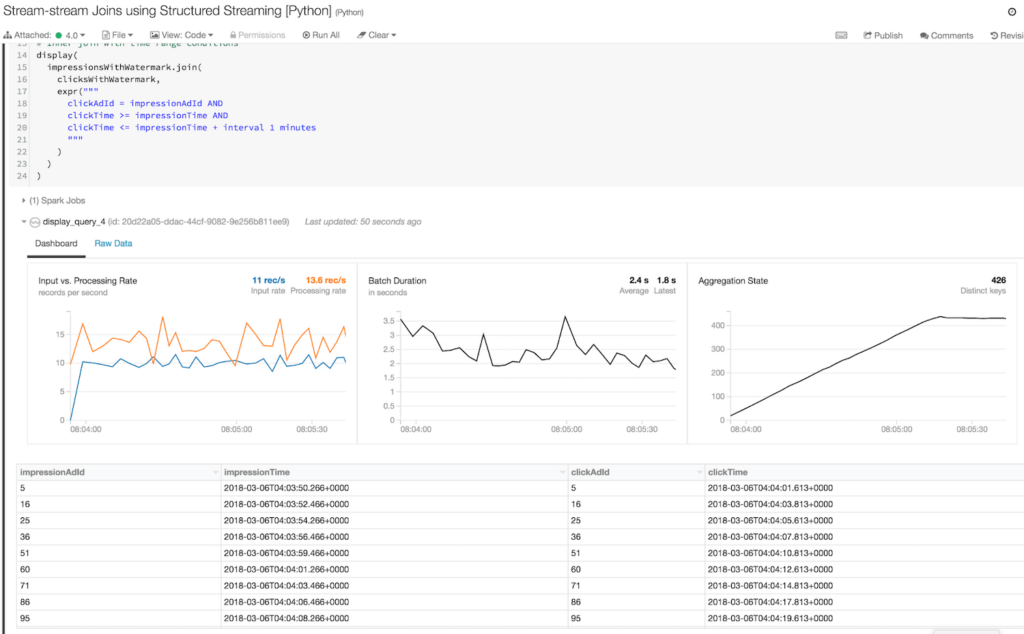Select the Dashboard tab

click(56, 243)
